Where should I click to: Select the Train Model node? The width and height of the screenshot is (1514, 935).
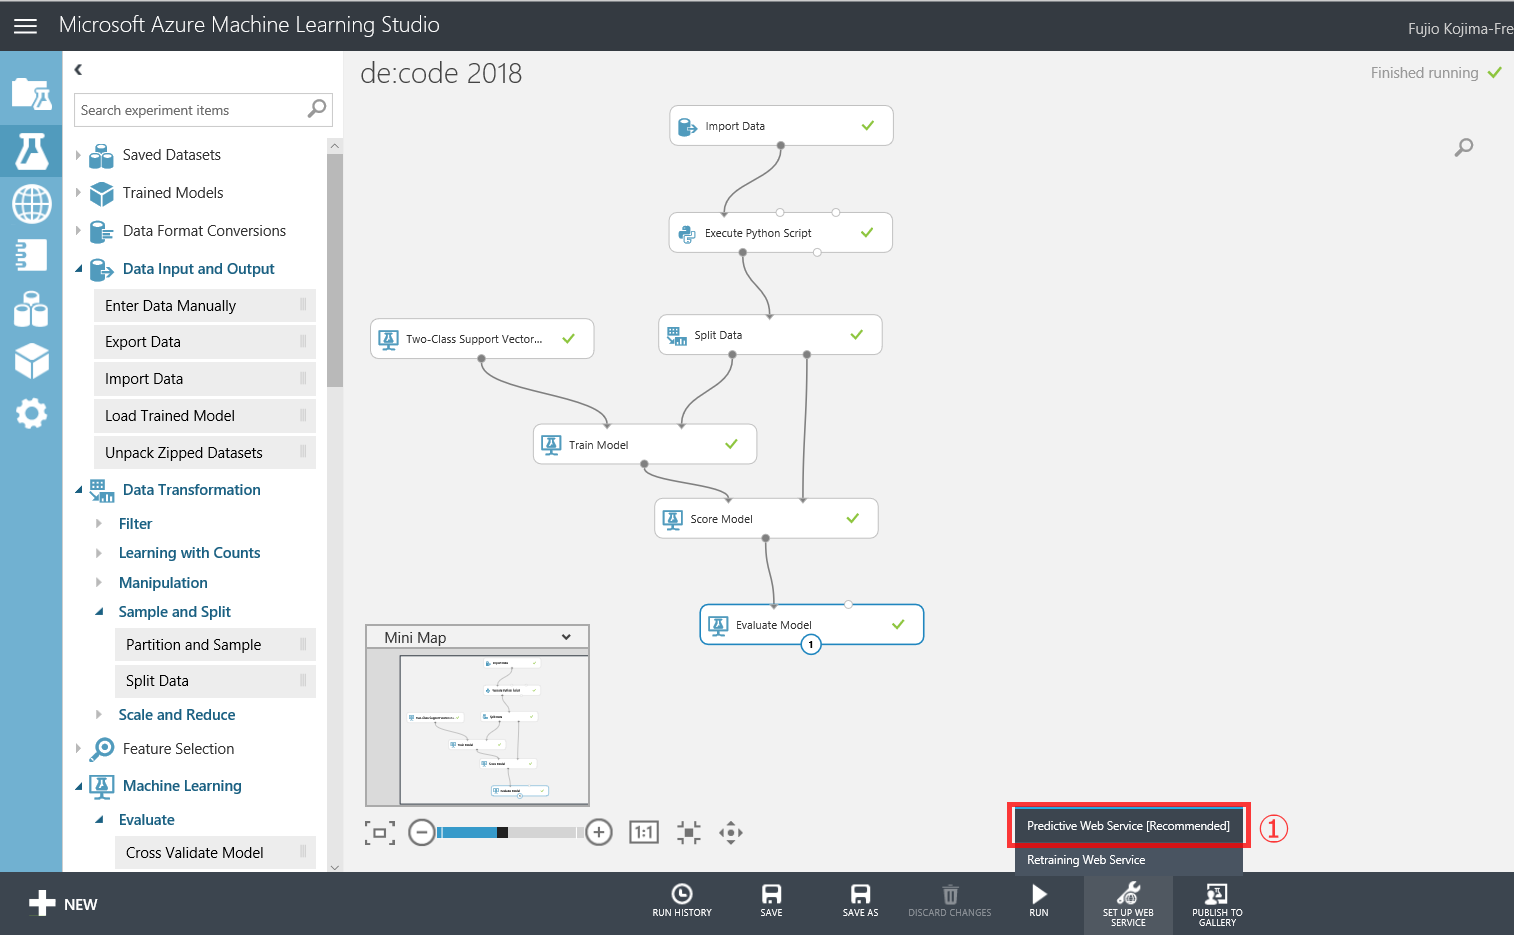(x=645, y=445)
